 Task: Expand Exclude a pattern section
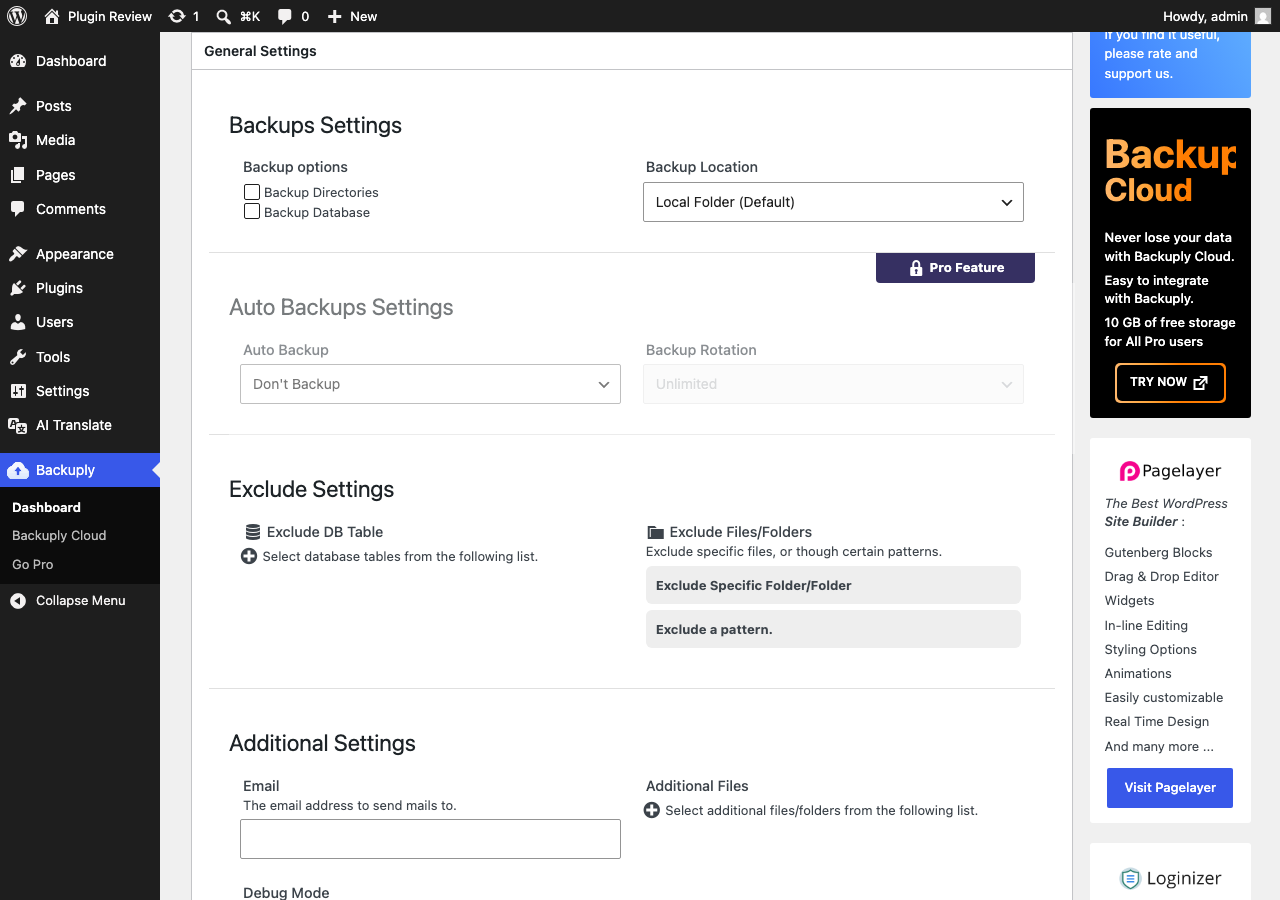pos(833,629)
